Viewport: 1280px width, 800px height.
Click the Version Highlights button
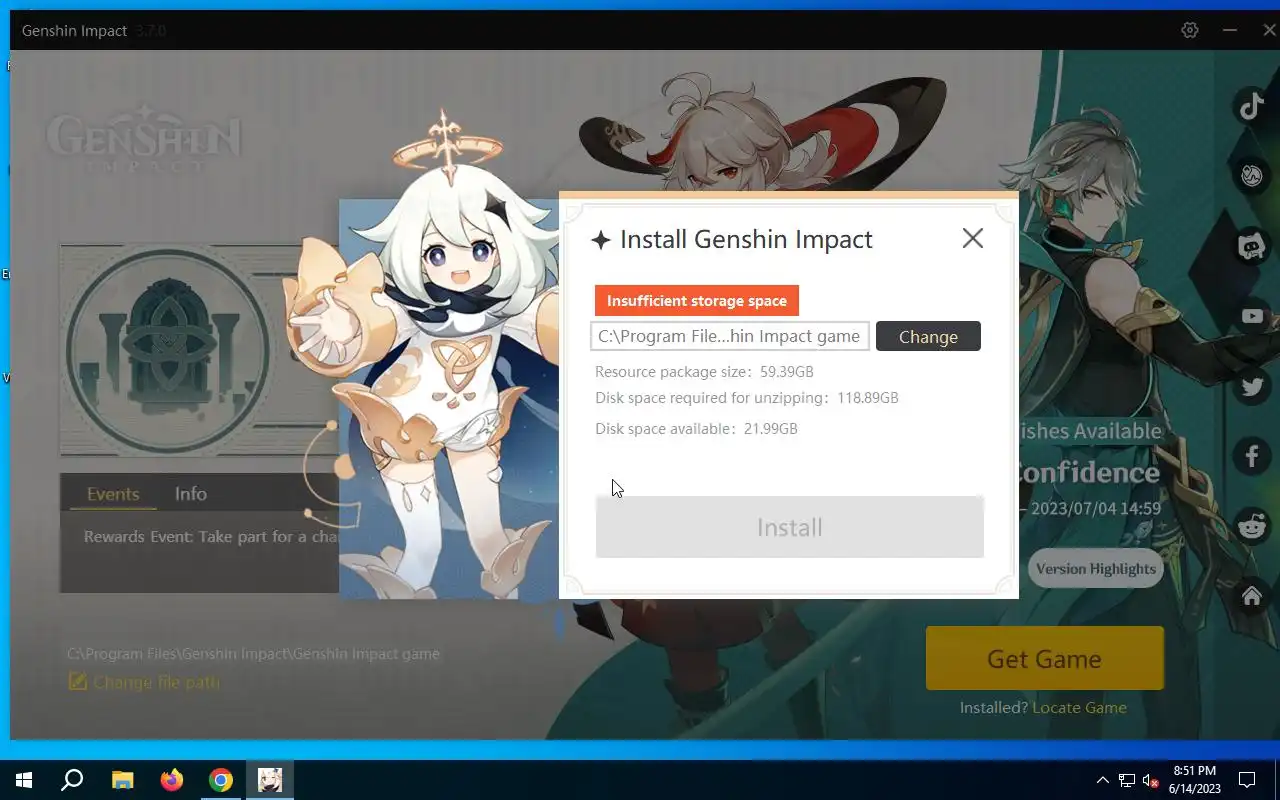[1096, 568]
